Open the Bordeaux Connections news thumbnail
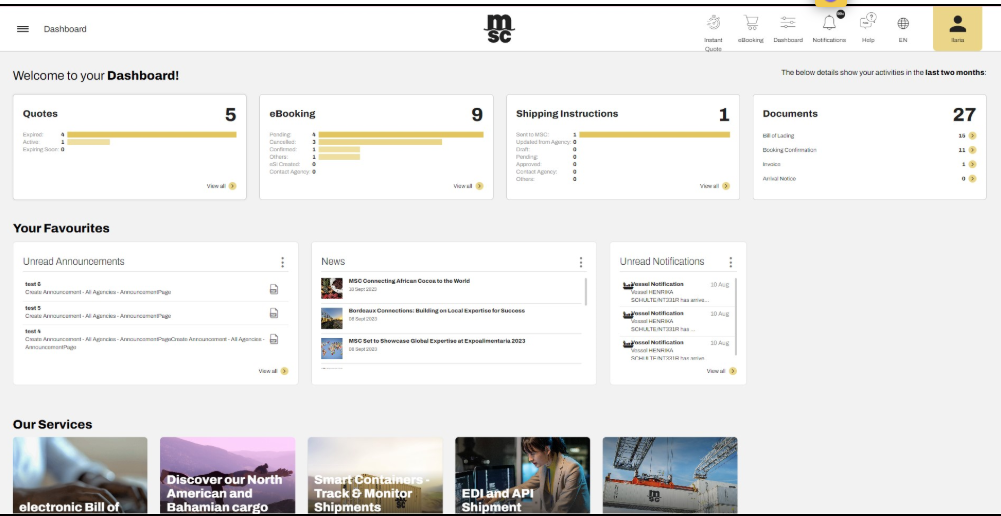Viewport: 1001px width, 516px height. (x=332, y=318)
